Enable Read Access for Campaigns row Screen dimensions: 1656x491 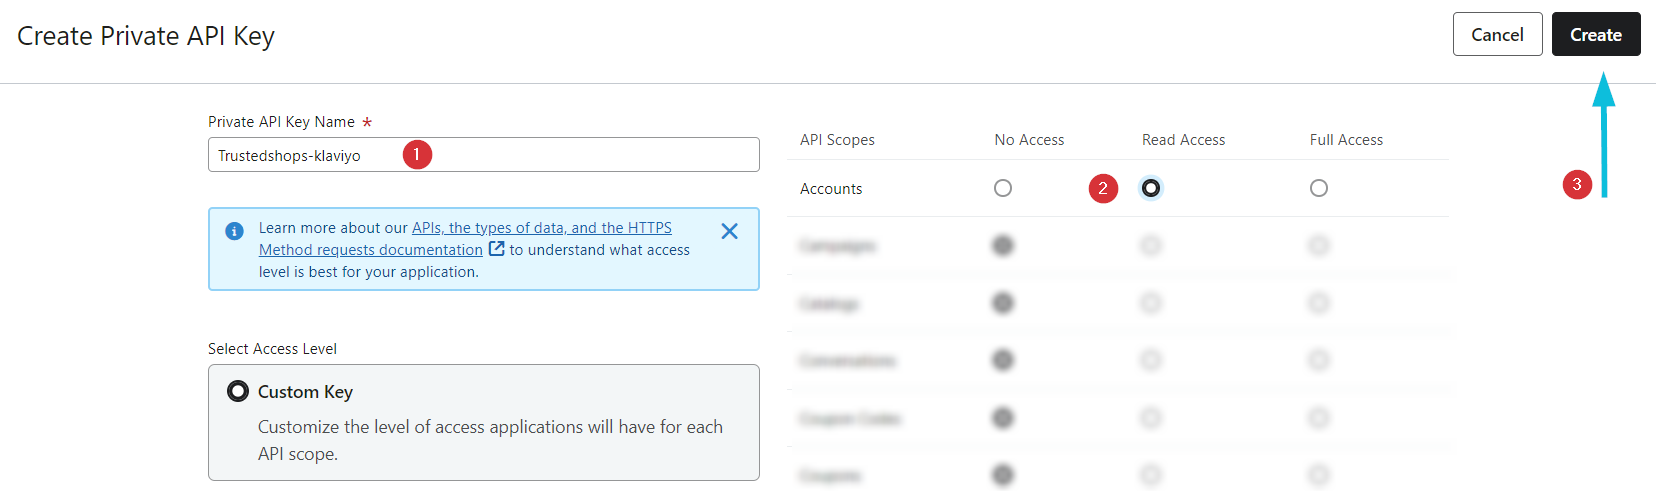tap(1151, 245)
